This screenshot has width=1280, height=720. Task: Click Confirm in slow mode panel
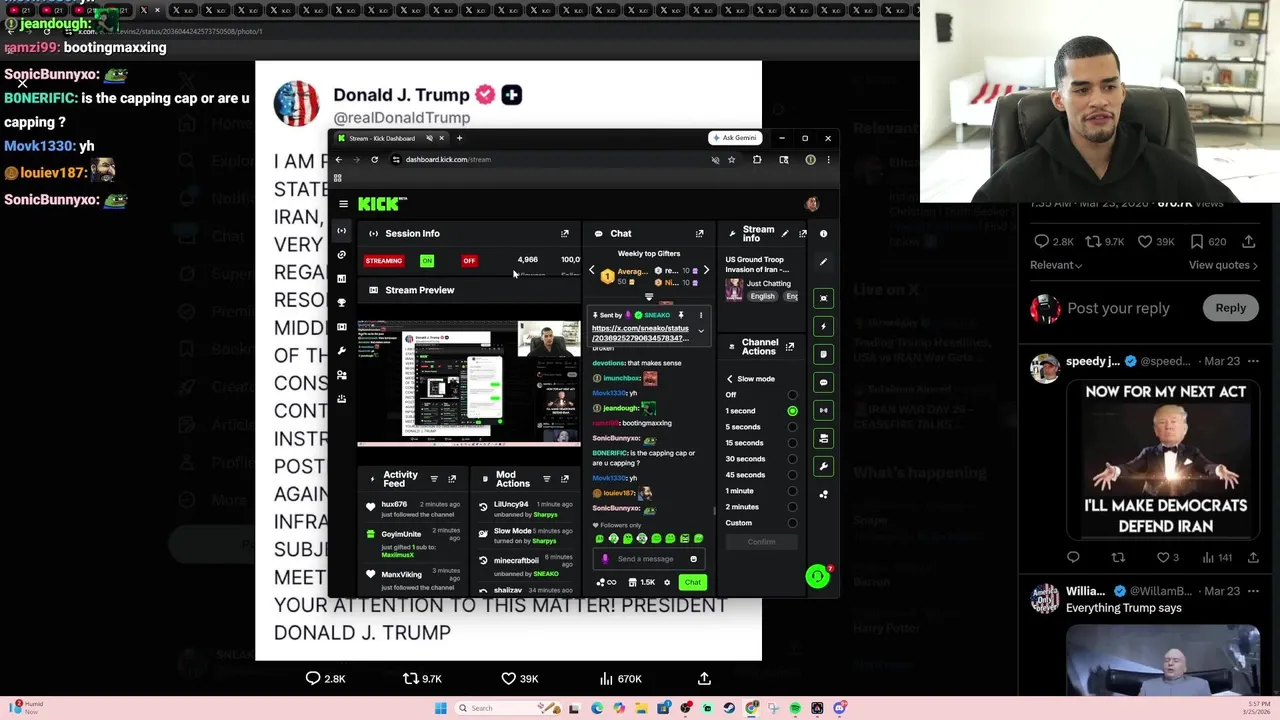[x=761, y=542]
